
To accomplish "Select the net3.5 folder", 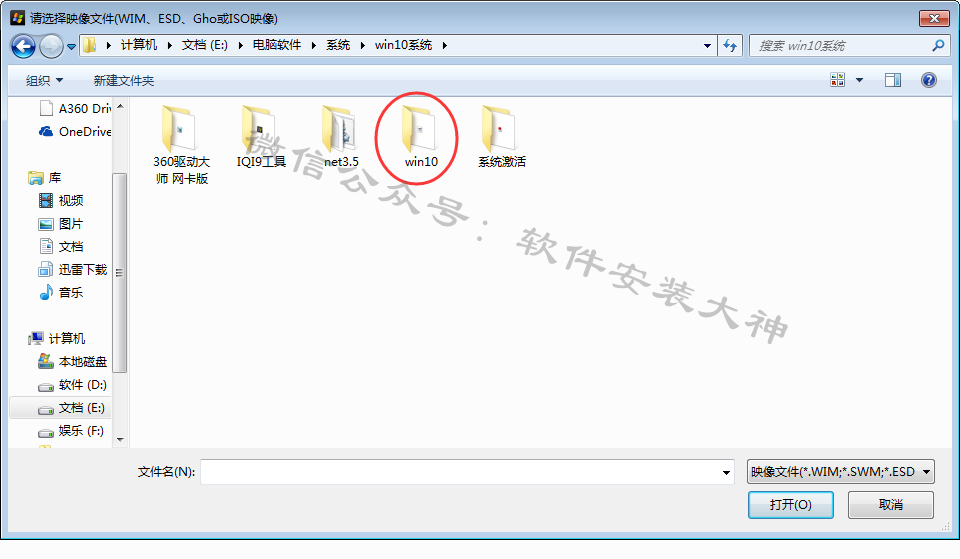I will 340,137.
